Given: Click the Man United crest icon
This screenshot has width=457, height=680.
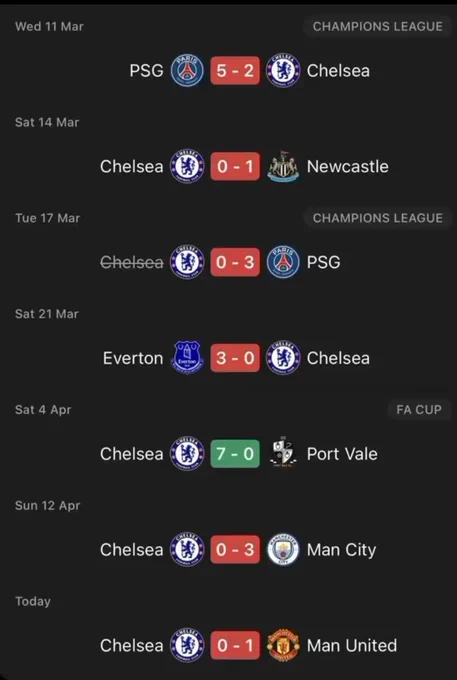Looking at the screenshot, I should pyautogui.click(x=283, y=645).
